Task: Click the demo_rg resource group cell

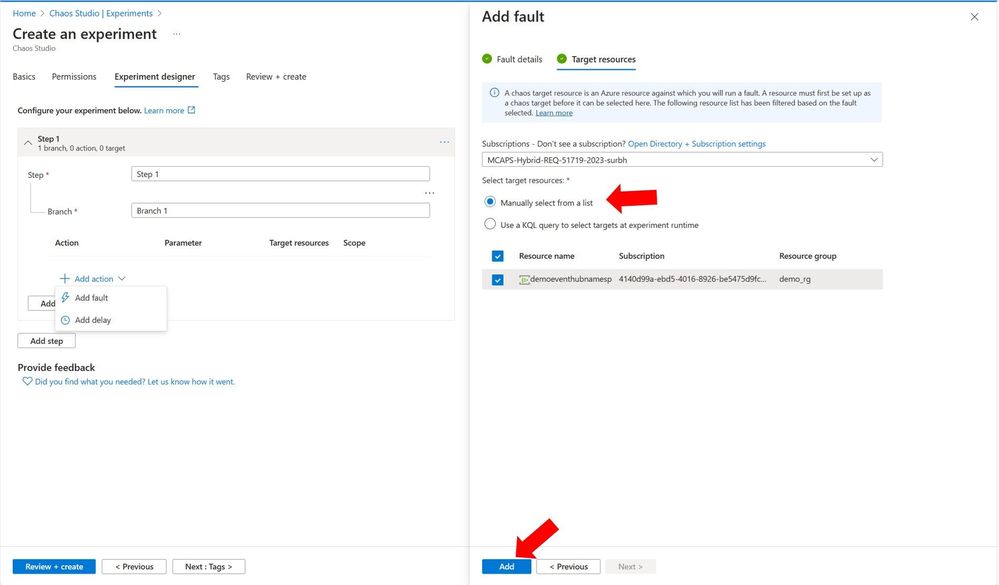Action: click(794, 279)
